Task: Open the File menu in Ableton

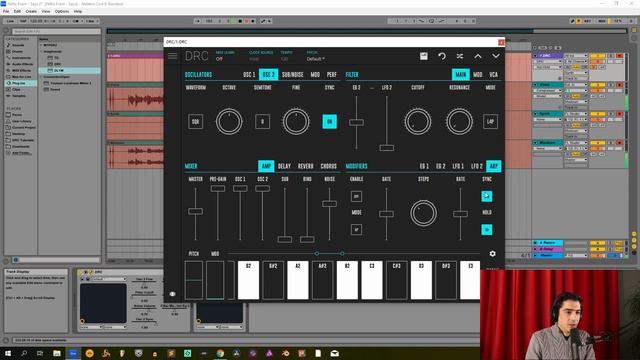Action: [6, 11]
